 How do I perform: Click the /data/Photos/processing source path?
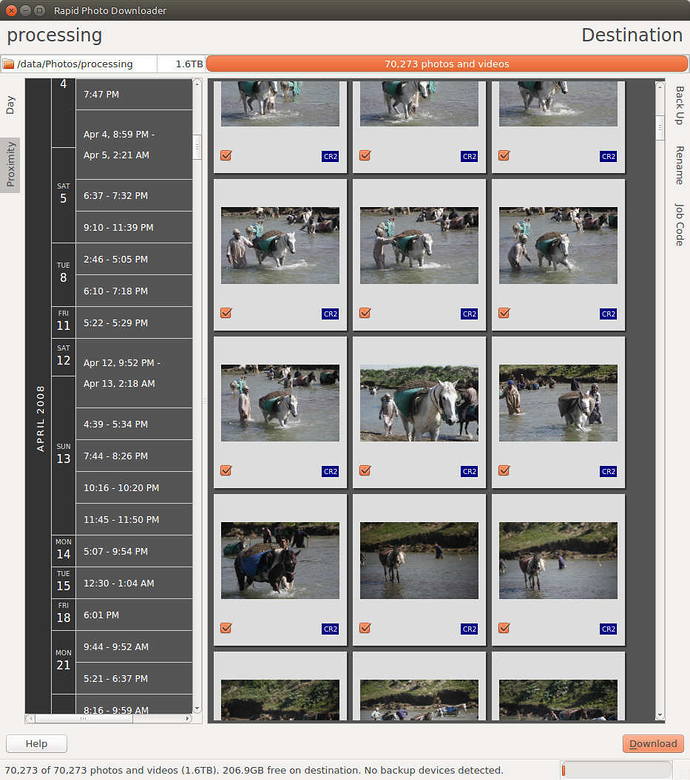tap(75, 64)
